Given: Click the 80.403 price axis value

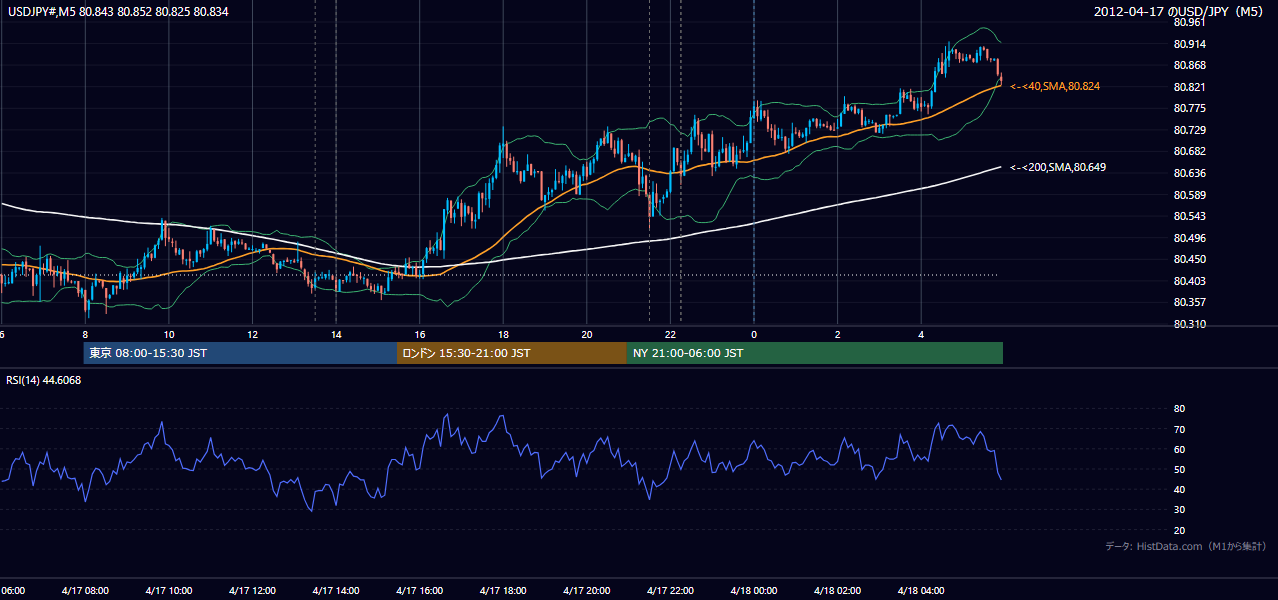Looking at the screenshot, I should point(1188,281).
